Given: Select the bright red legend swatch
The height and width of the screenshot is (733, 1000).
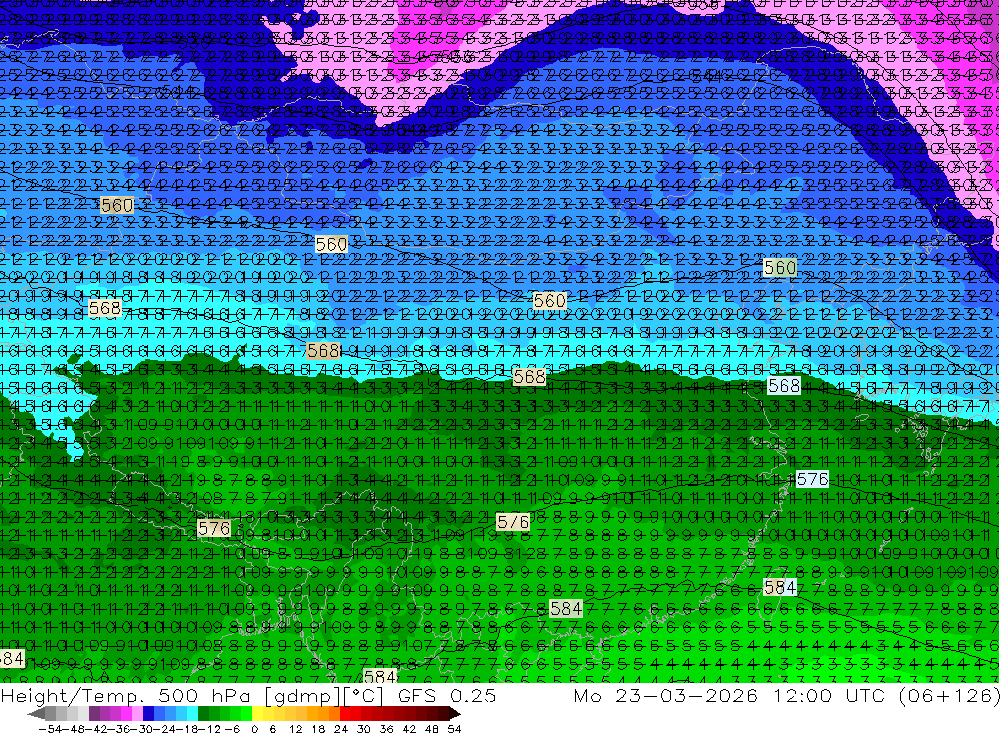Looking at the screenshot, I should [345, 714].
